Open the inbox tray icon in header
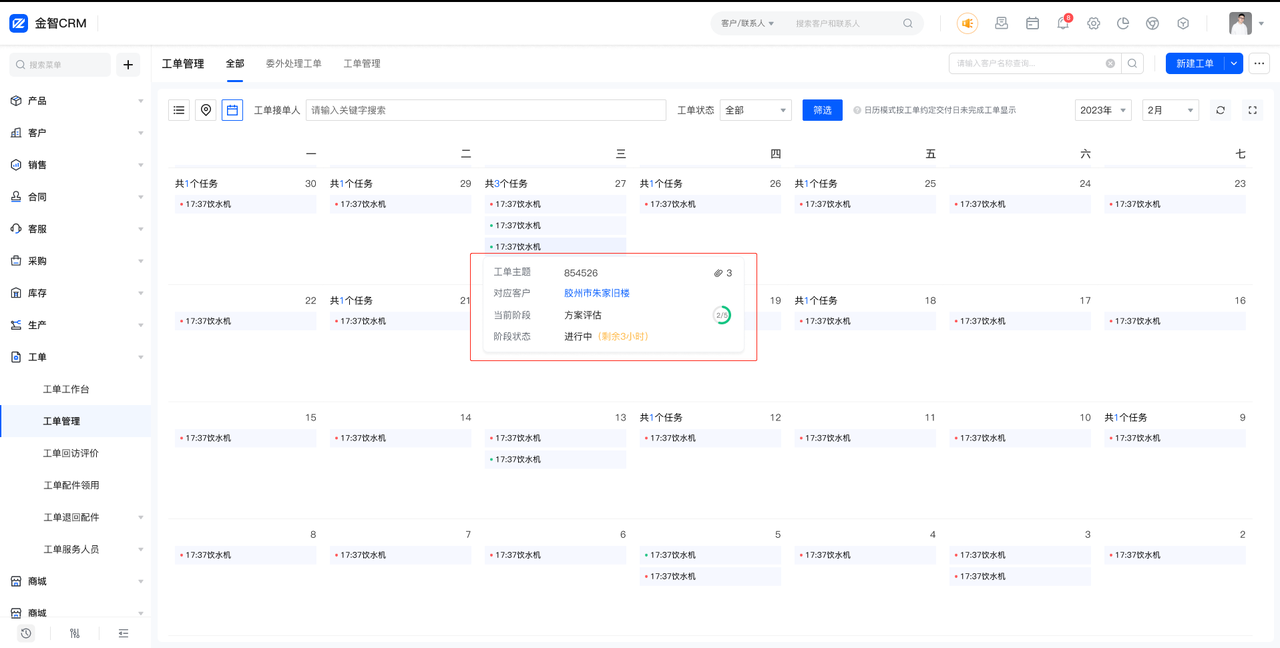 [x=1002, y=23]
